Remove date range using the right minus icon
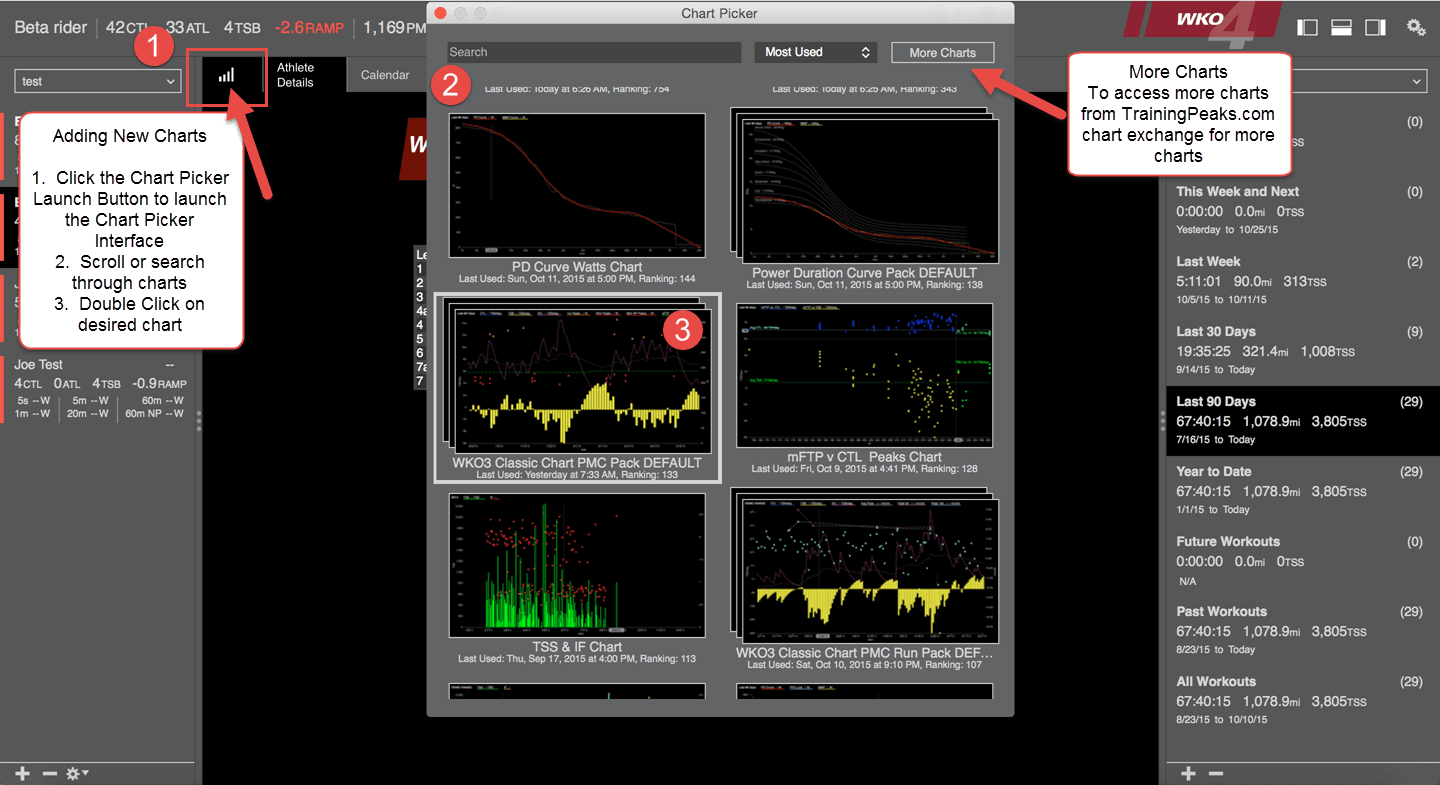This screenshot has height=785, width=1440. 1215,773
